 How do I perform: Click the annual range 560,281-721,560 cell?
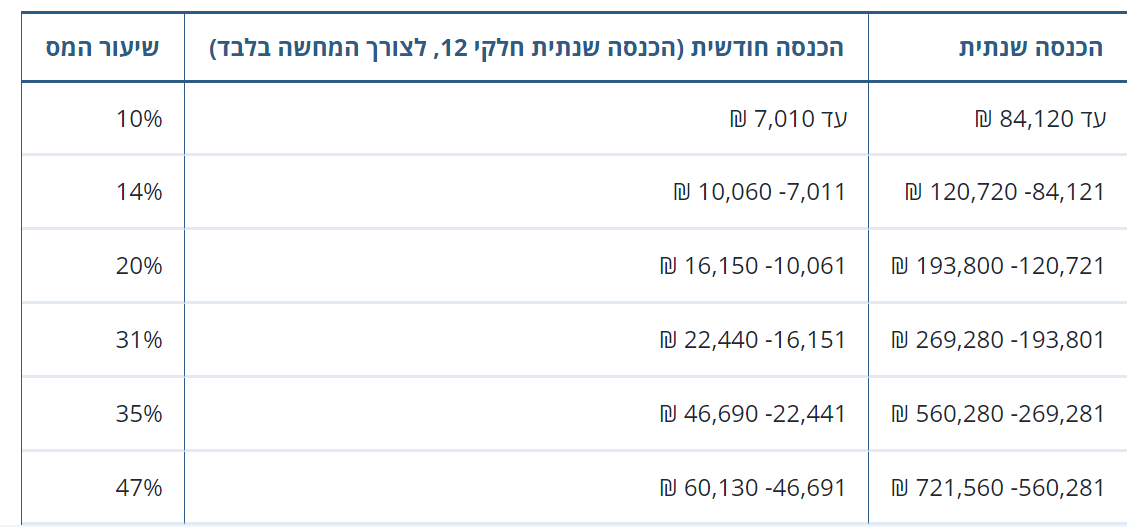click(x=998, y=487)
